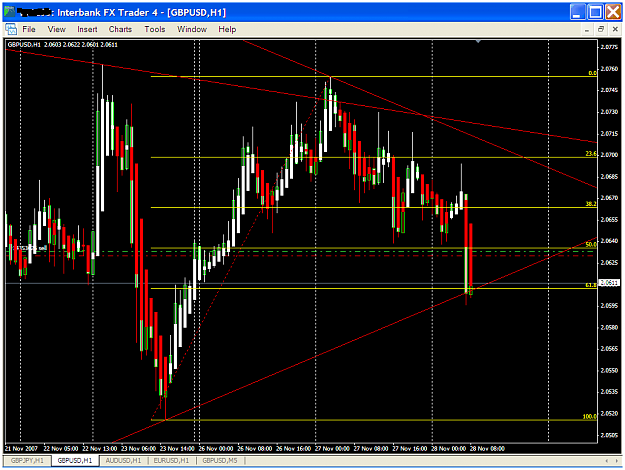The width and height of the screenshot is (625, 470).
Task: Click the current price label 2.0611
Action: tap(609, 283)
